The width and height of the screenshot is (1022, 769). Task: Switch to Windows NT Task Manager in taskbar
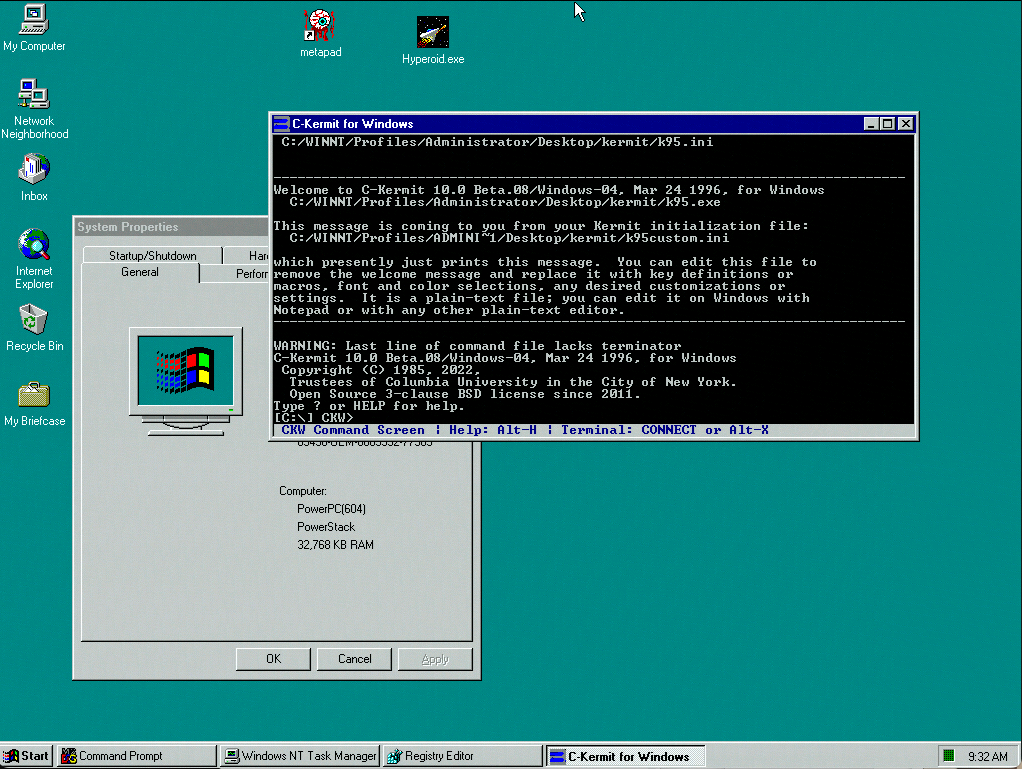coord(300,756)
